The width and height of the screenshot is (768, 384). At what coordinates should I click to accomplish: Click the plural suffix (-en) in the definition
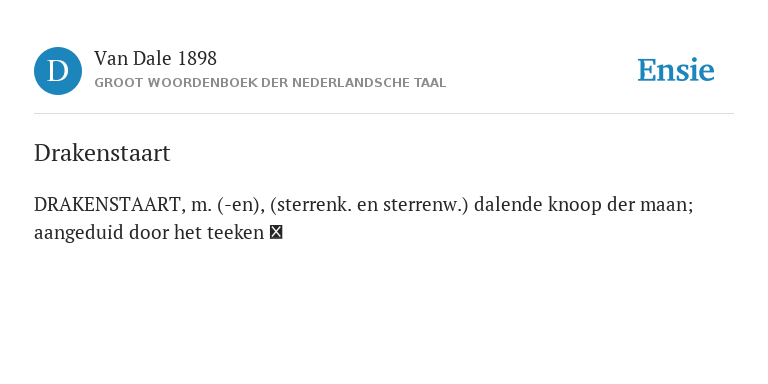(x=241, y=205)
